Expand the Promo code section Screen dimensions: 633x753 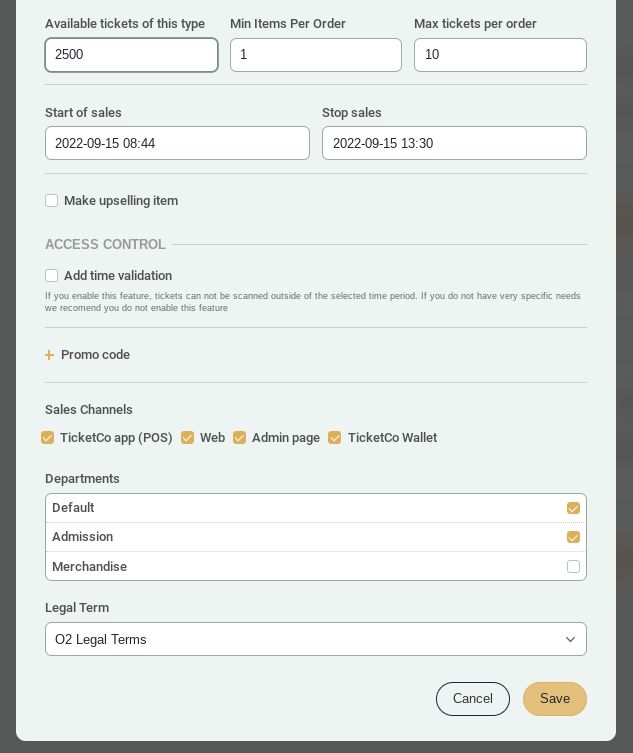pyautogui.click(x=95, y=355)
